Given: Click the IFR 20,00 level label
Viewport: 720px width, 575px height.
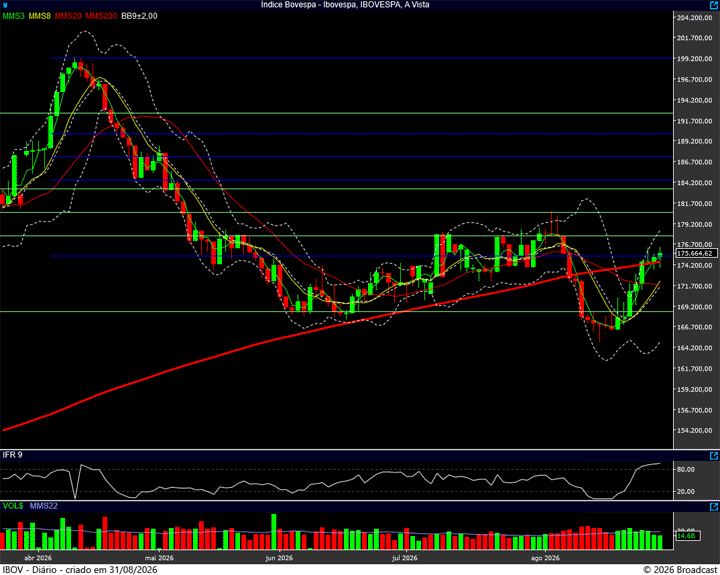Looking at the screenshot, I should 686,491.
